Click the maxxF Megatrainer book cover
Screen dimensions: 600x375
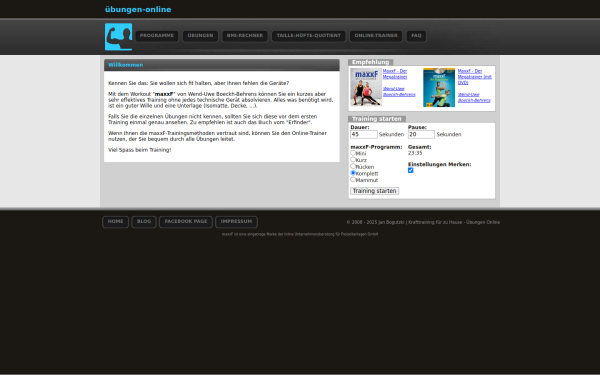tap(366, 87)
